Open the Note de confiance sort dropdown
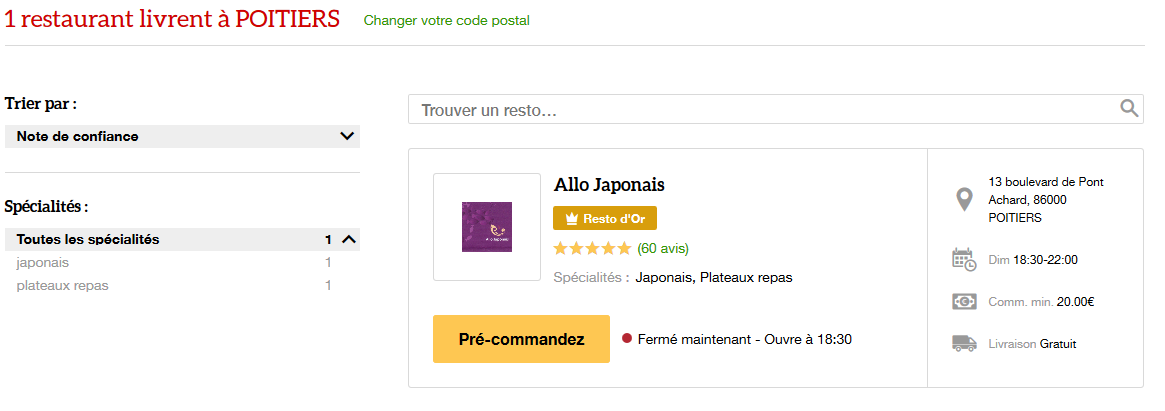 tap(182, 136)
